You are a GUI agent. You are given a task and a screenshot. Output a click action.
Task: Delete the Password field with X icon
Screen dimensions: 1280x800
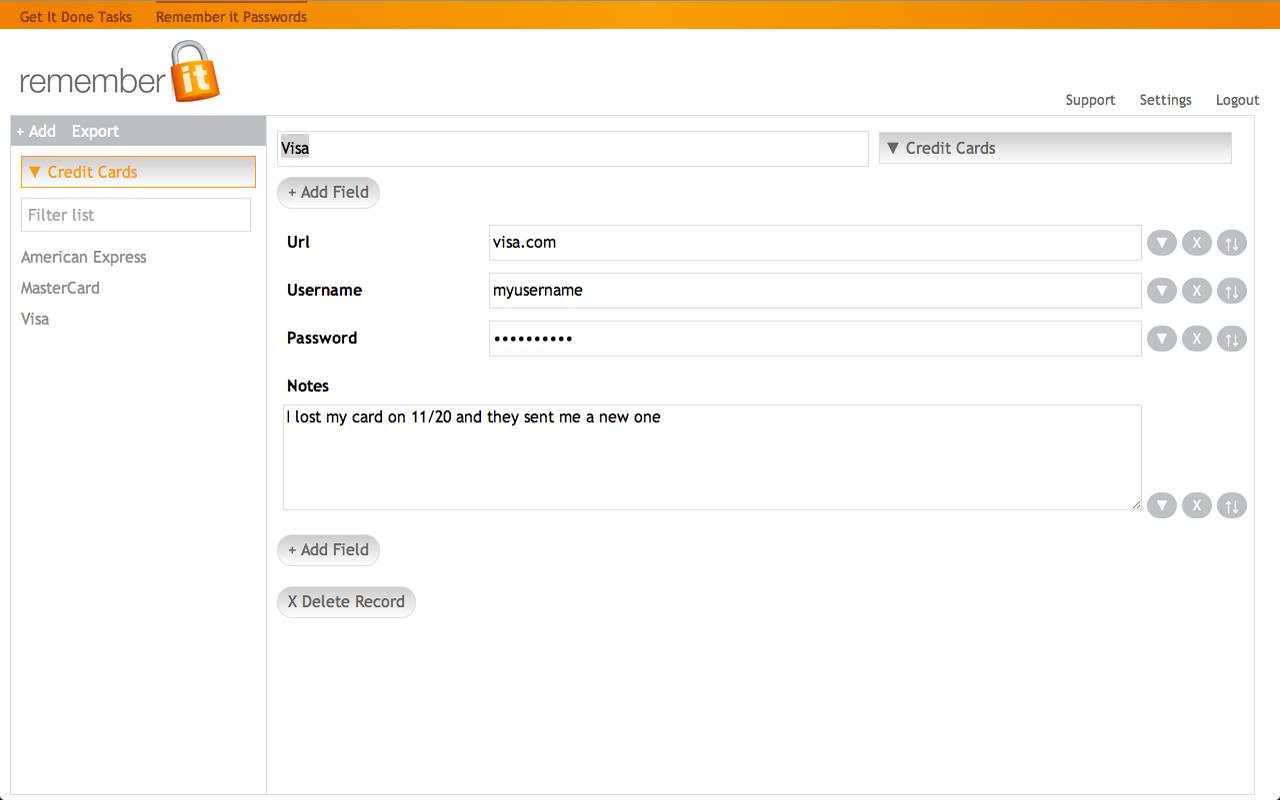click(1196, 339)
